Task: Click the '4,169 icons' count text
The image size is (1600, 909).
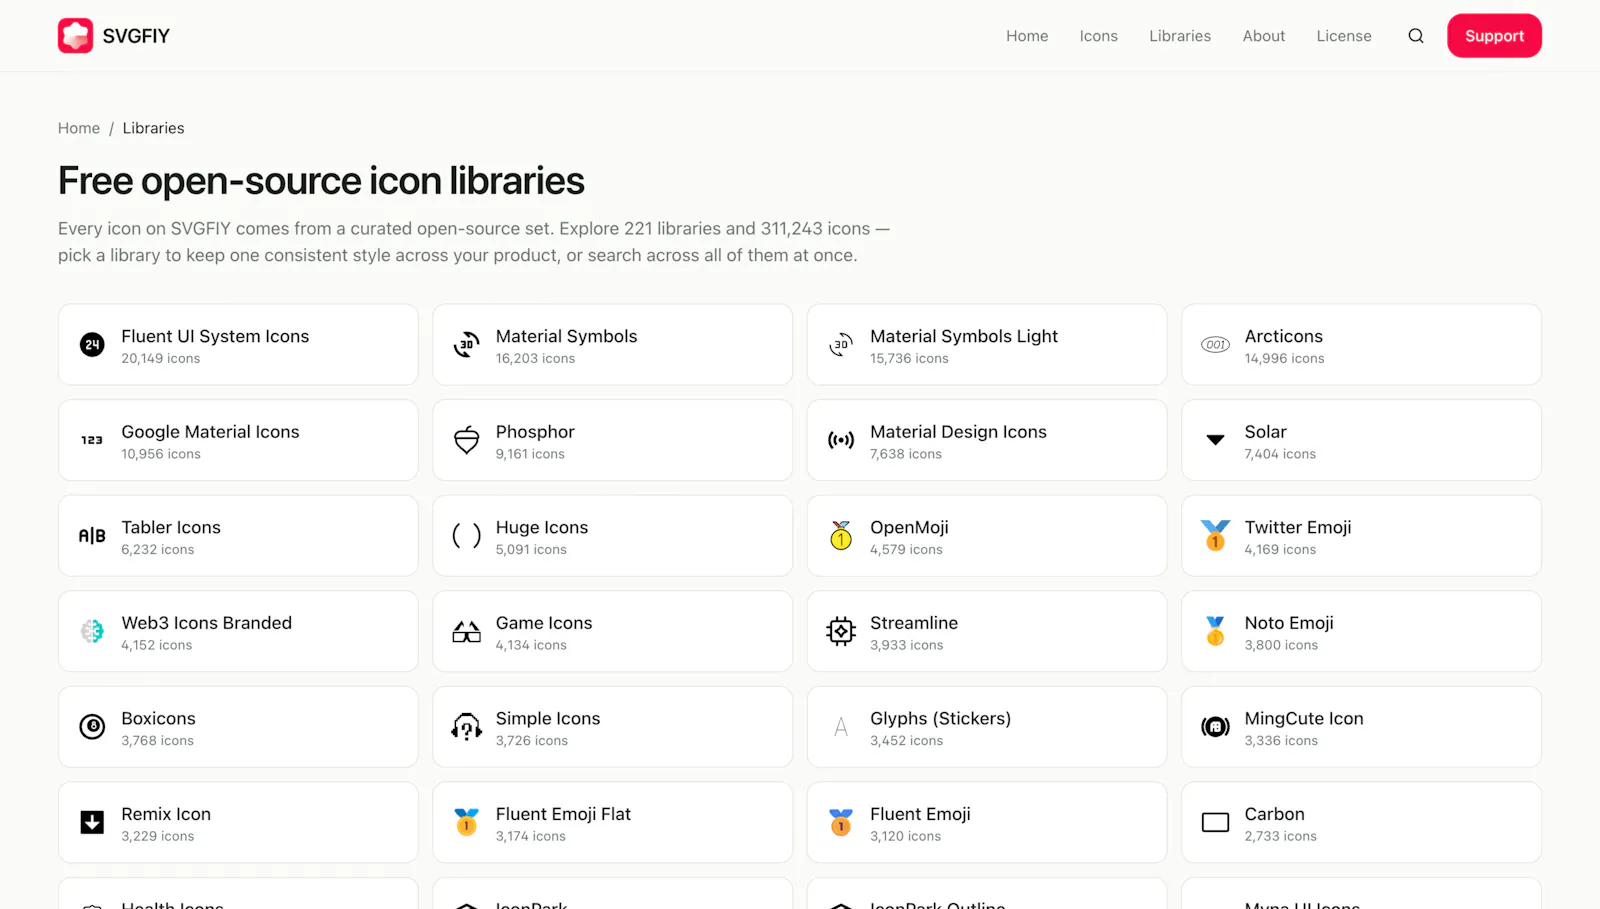Action: coord(1280,550)
